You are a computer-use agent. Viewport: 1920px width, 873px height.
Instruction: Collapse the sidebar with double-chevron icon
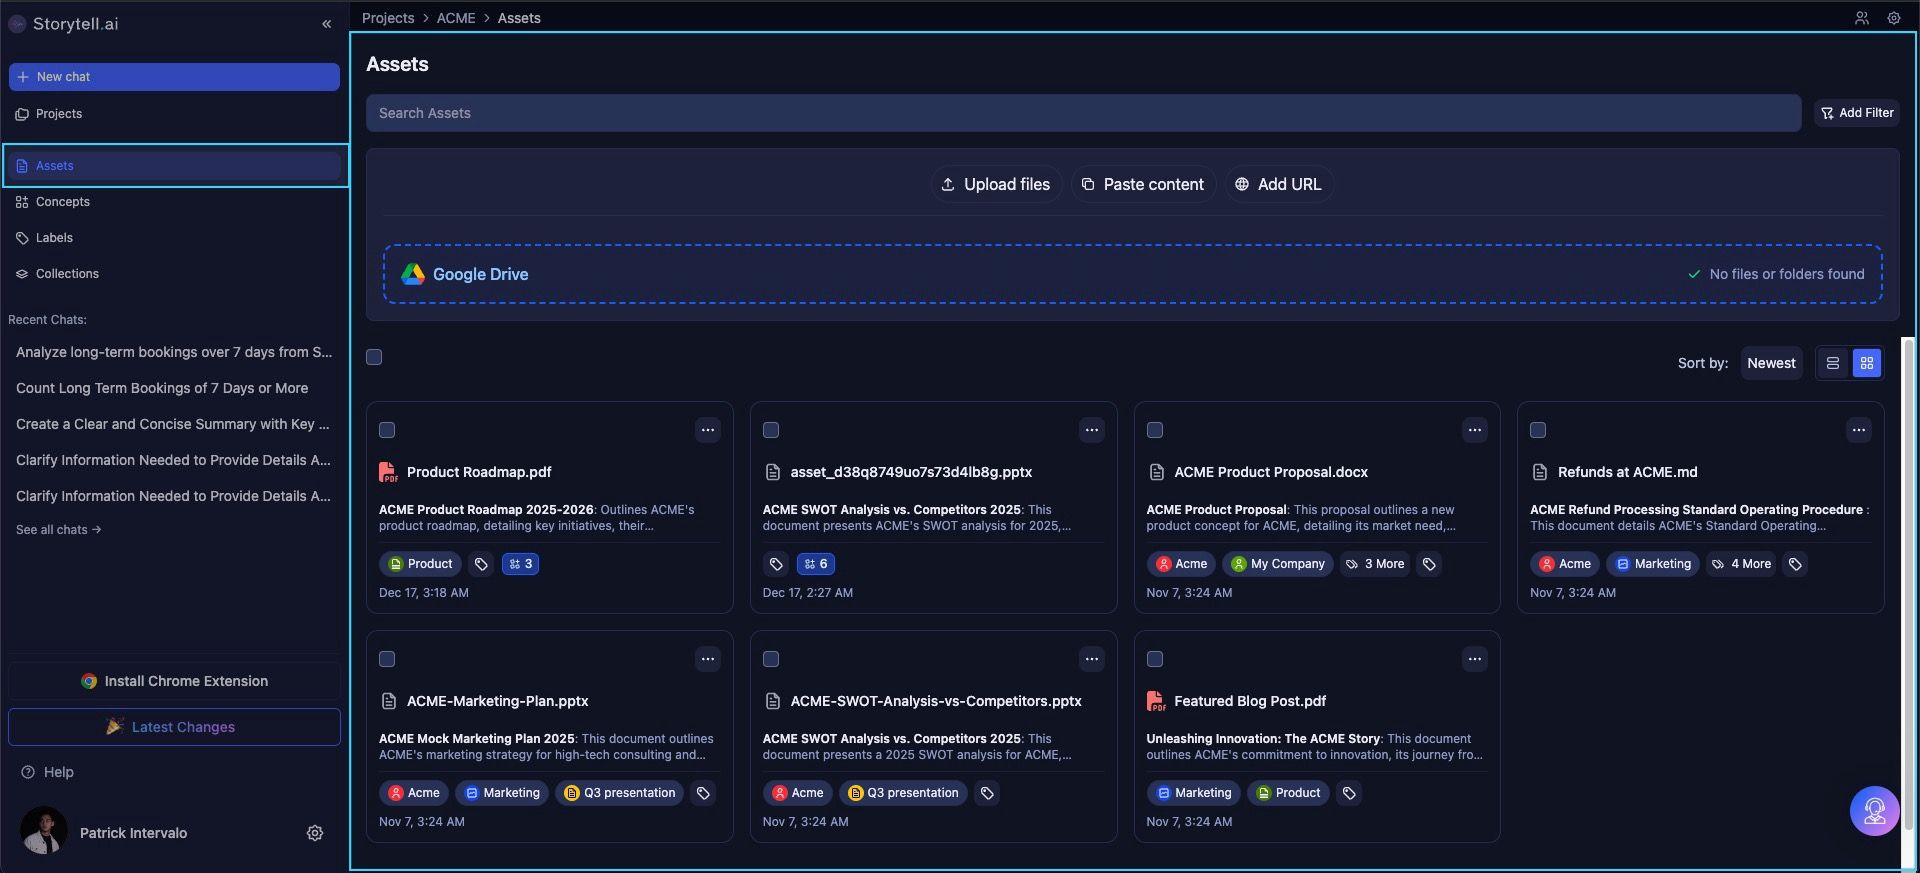coord(326,24)
